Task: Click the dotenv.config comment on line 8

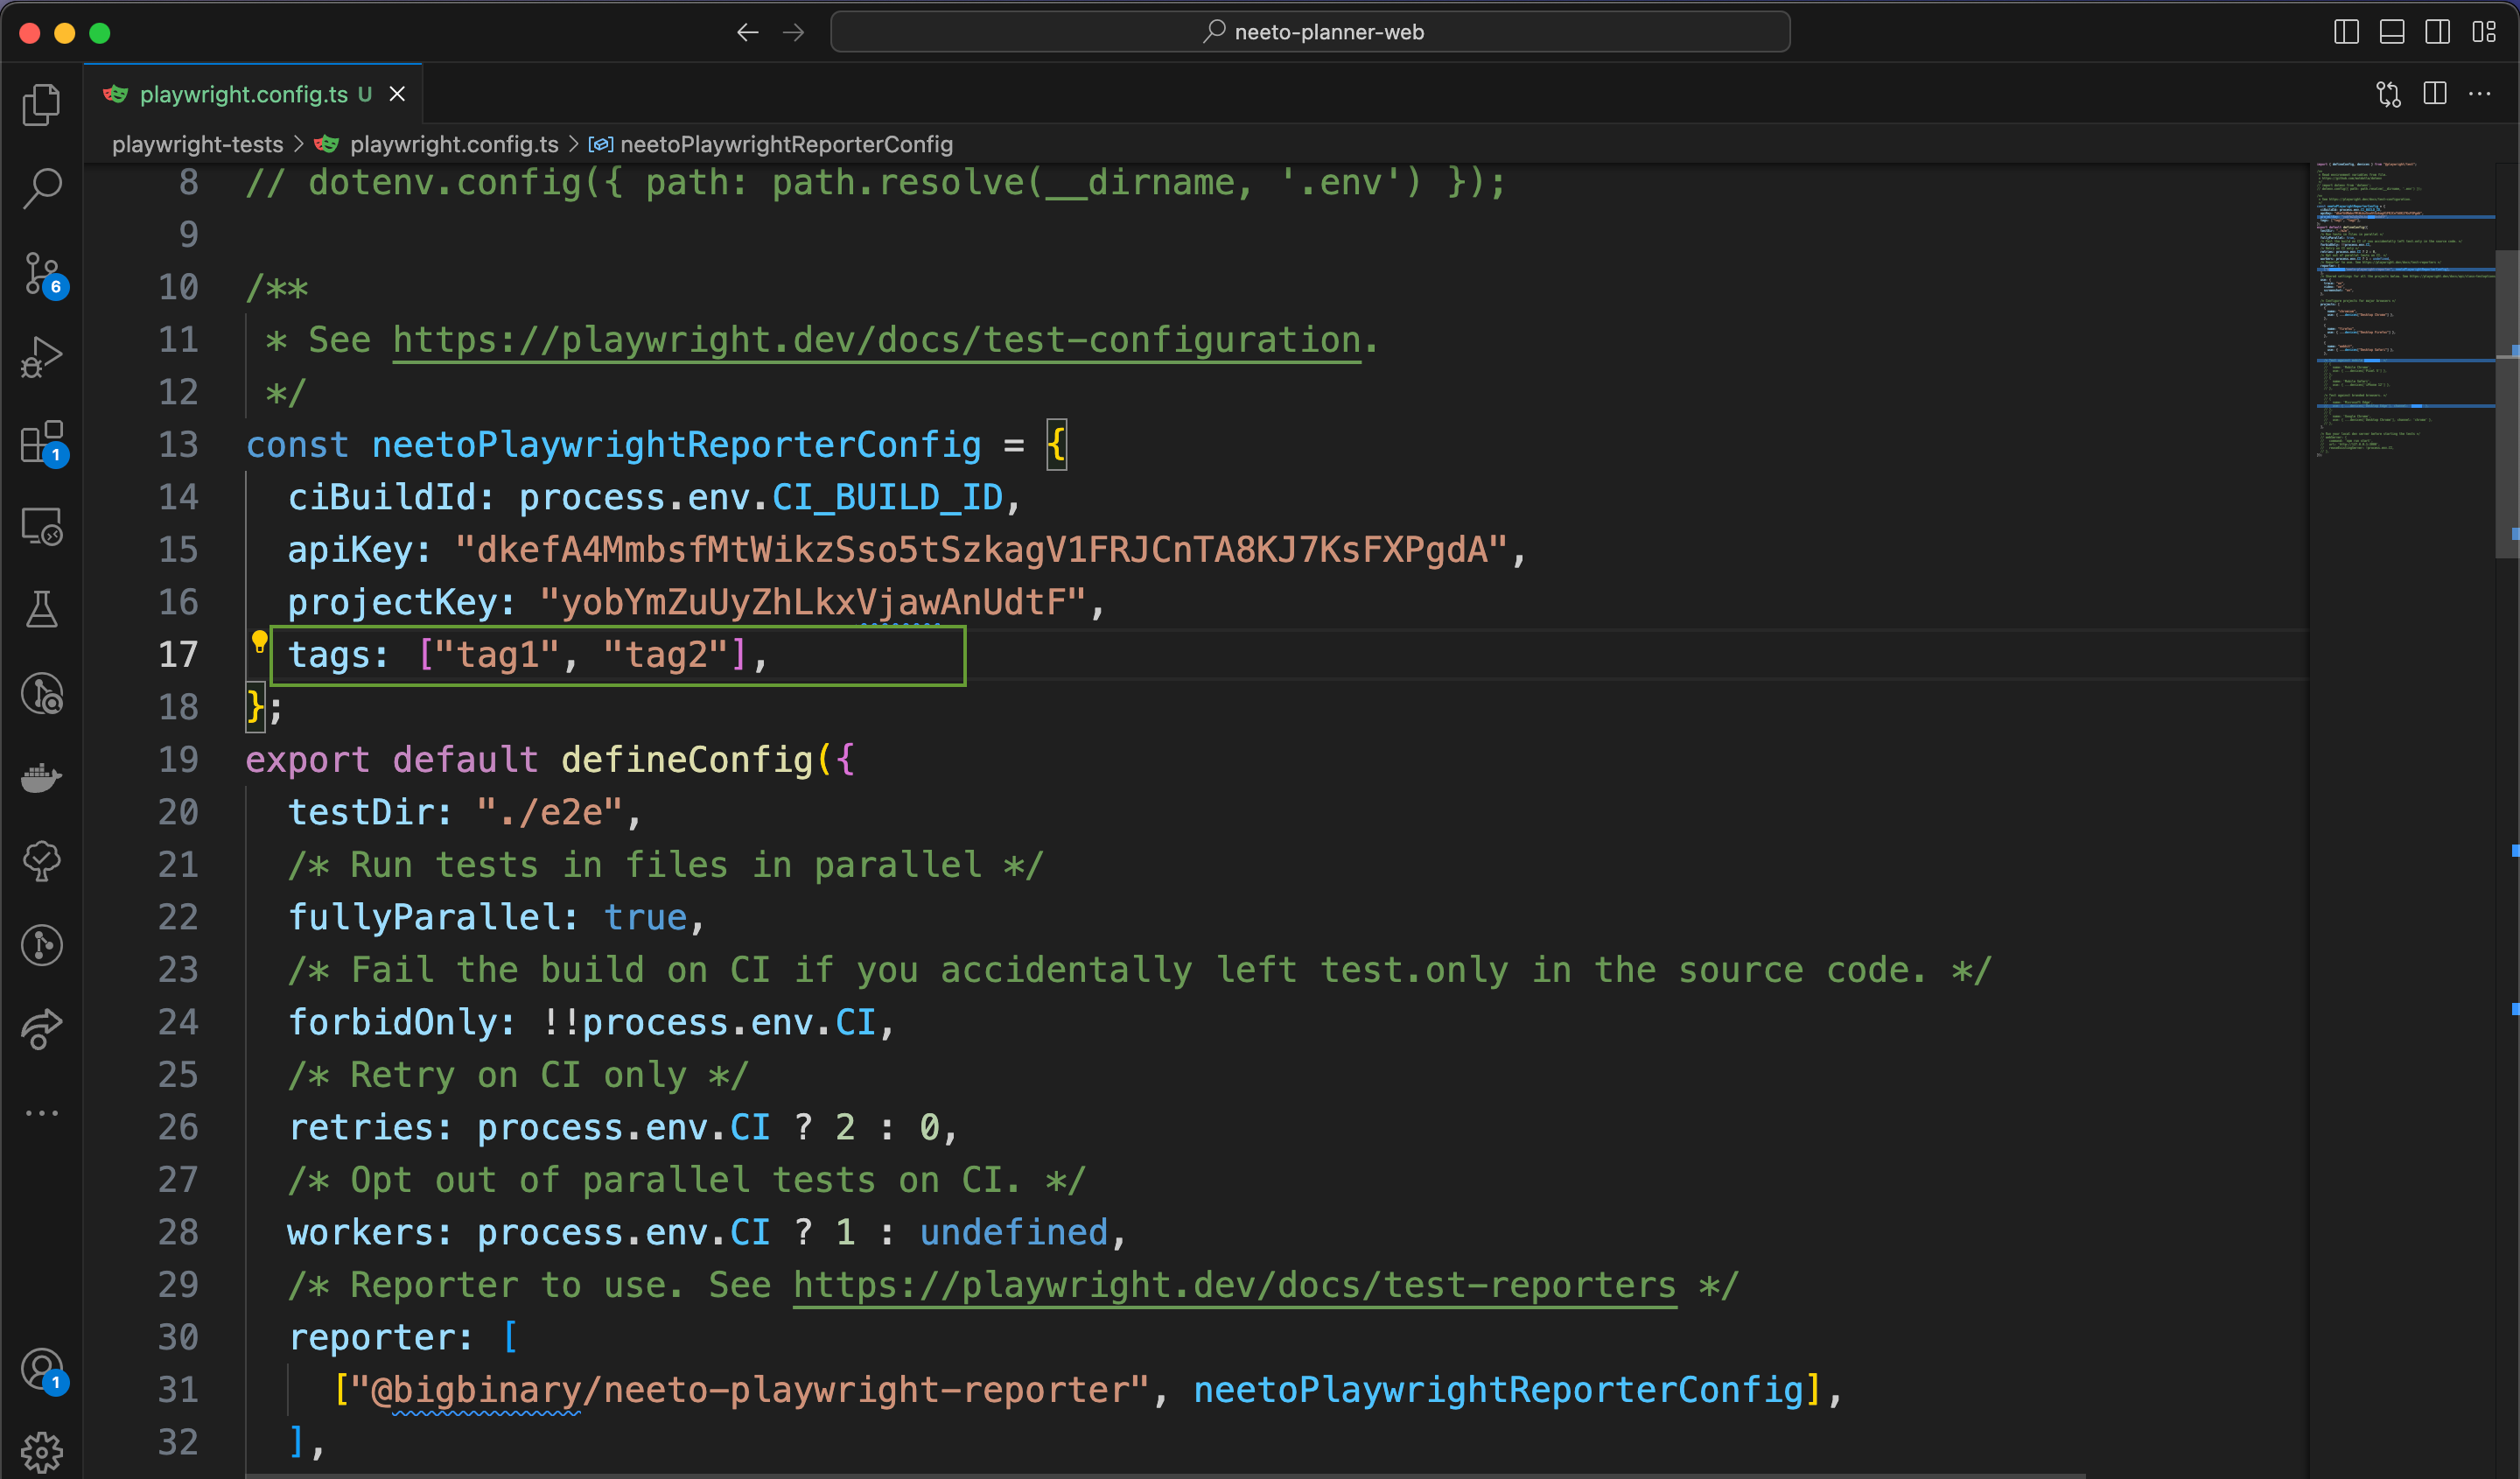Action: click(876, 183)
